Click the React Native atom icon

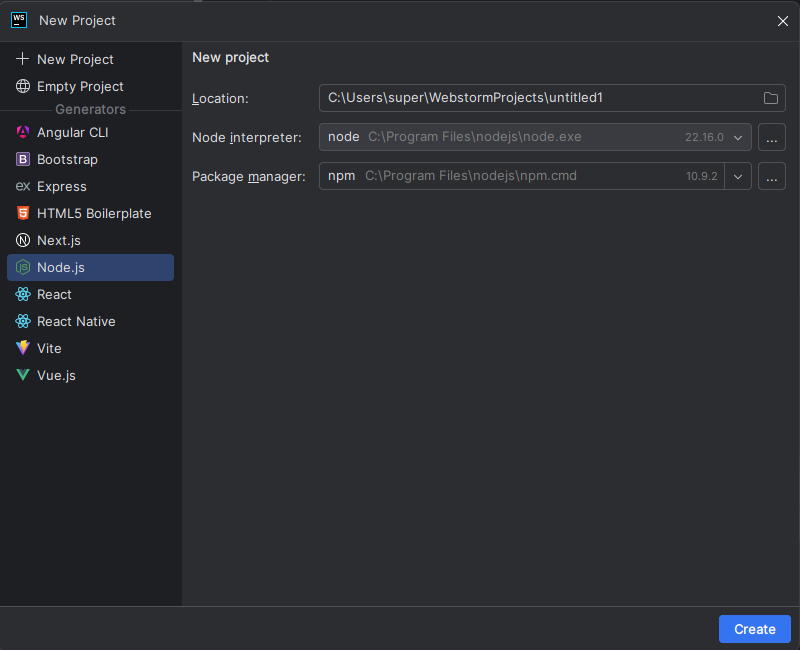point(23,321)
